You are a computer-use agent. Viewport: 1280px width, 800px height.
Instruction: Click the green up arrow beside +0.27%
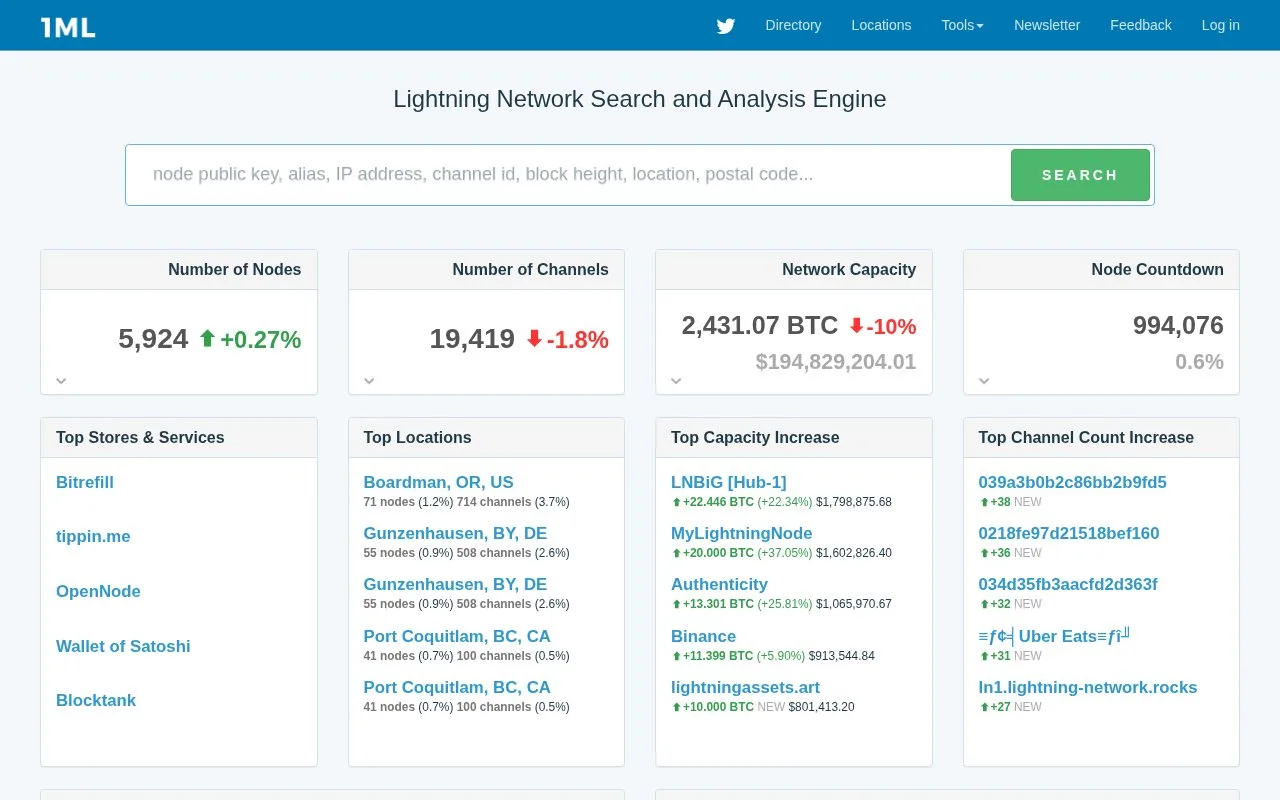pos(208,339)
